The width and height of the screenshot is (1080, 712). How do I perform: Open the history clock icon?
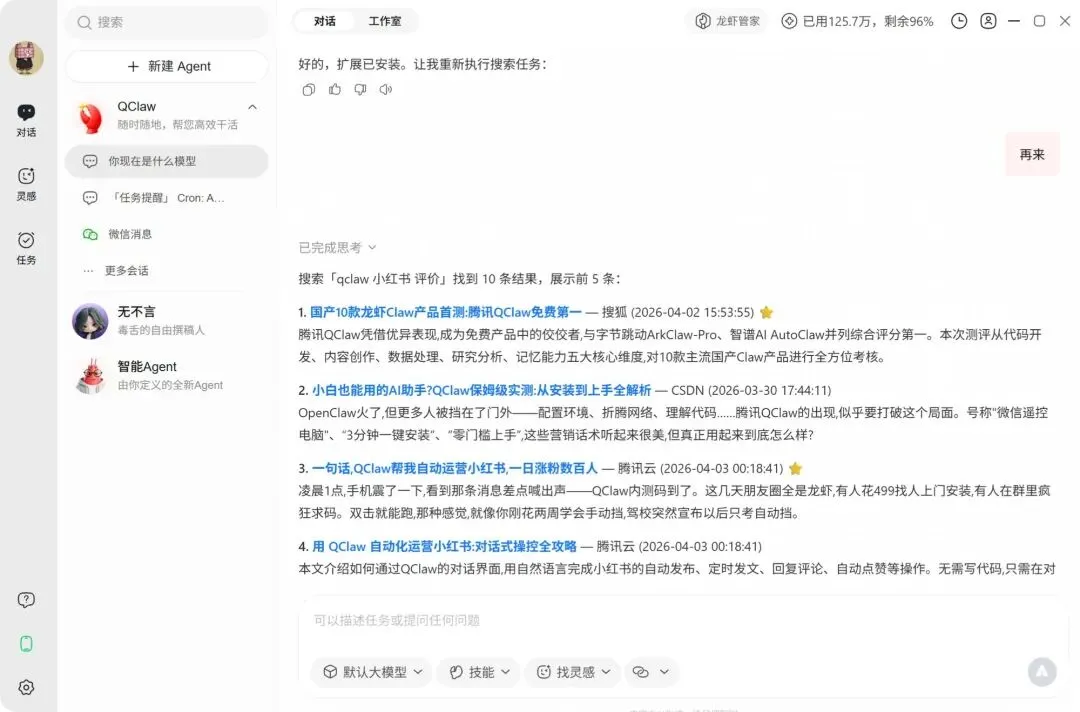pos(959,21)
